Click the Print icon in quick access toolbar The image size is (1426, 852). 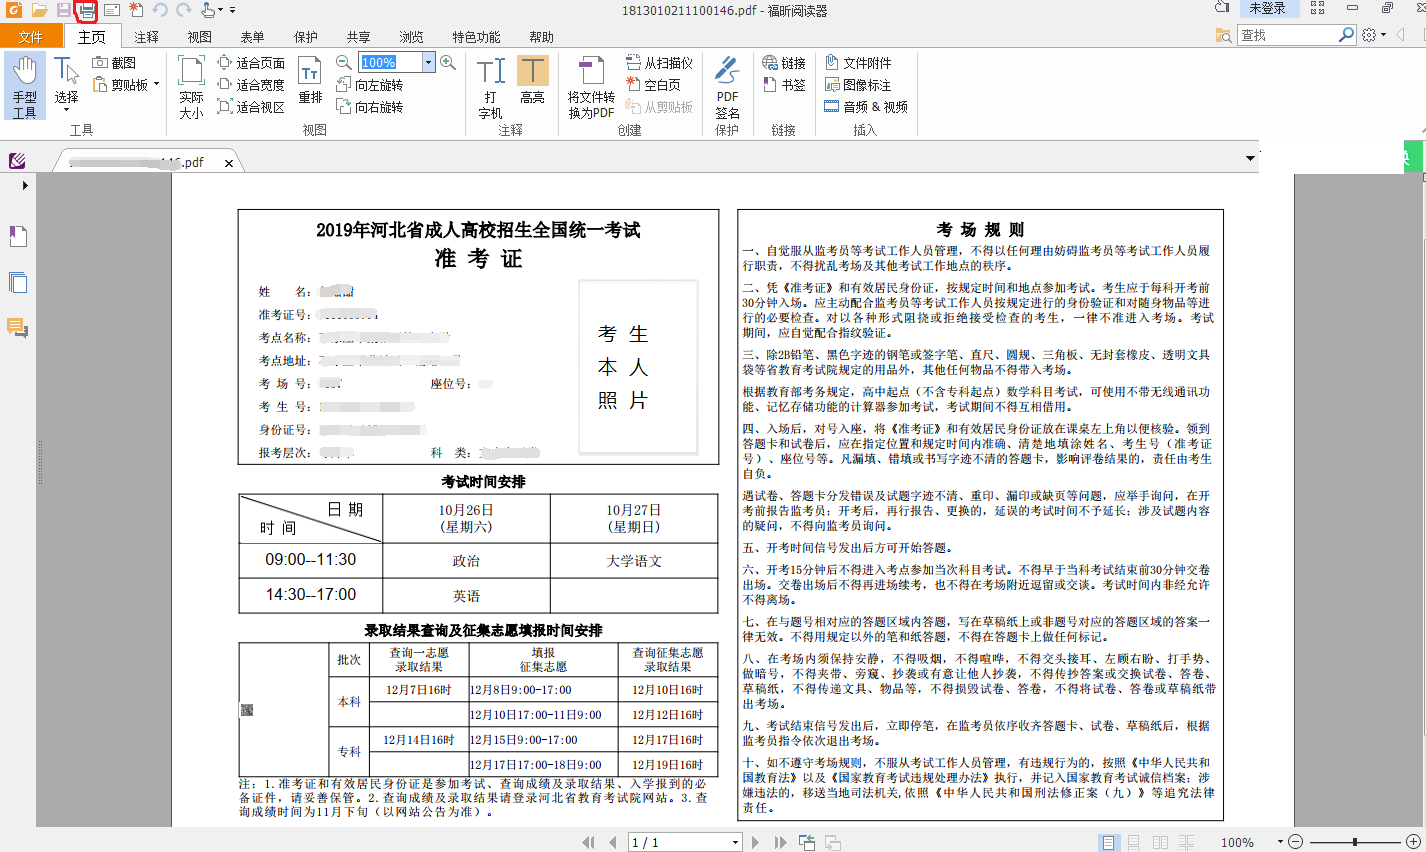coord(86,10)
